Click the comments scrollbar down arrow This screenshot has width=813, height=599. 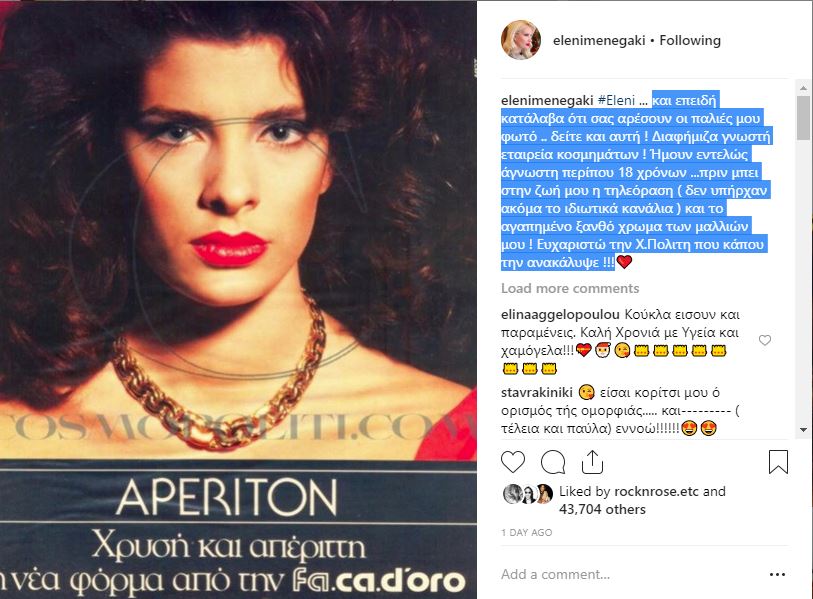(803, 430)
